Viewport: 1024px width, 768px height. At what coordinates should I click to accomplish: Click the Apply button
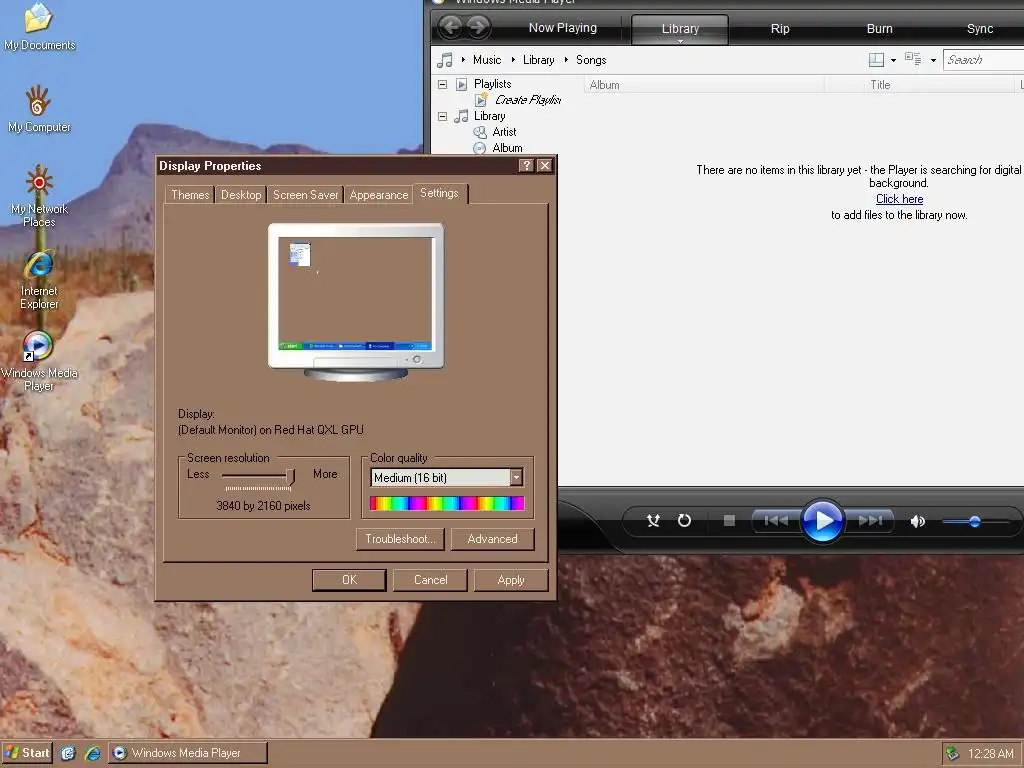coord(511,580)
